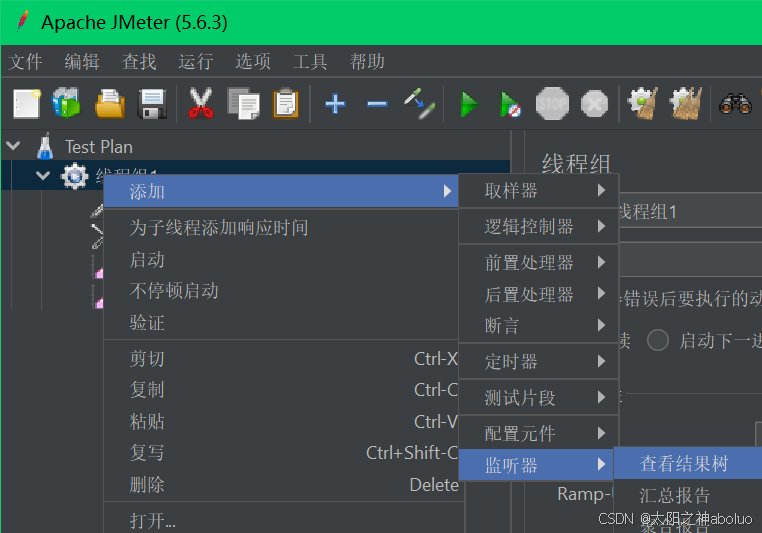Open the 文件 menu
This screenshot has width=762, height=533.
tap(25, 62)
